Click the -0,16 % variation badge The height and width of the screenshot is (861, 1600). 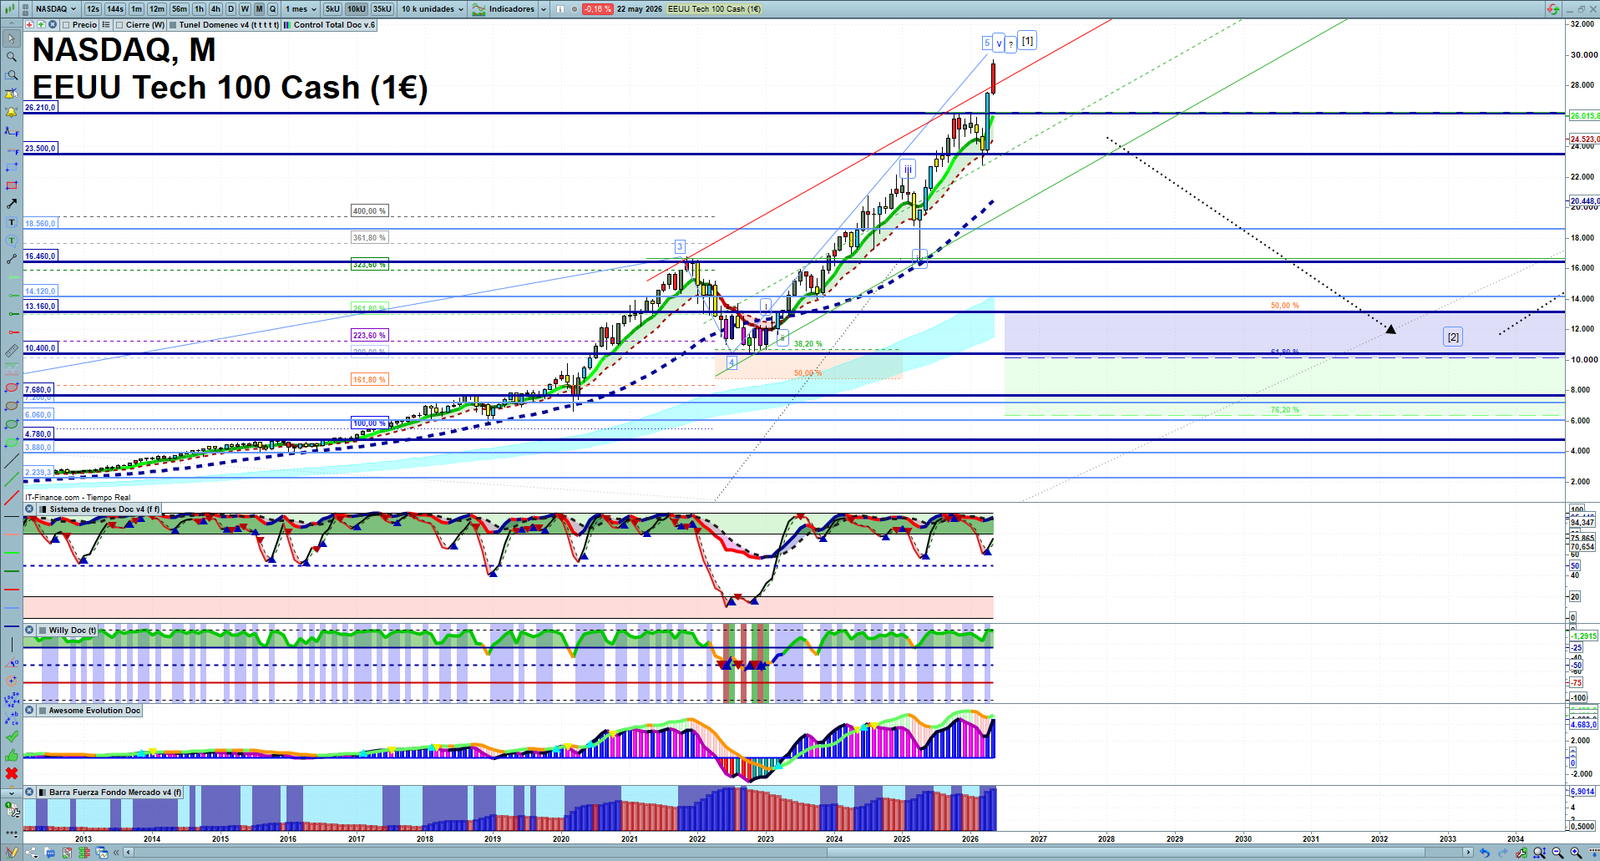(x=597, y=9)
